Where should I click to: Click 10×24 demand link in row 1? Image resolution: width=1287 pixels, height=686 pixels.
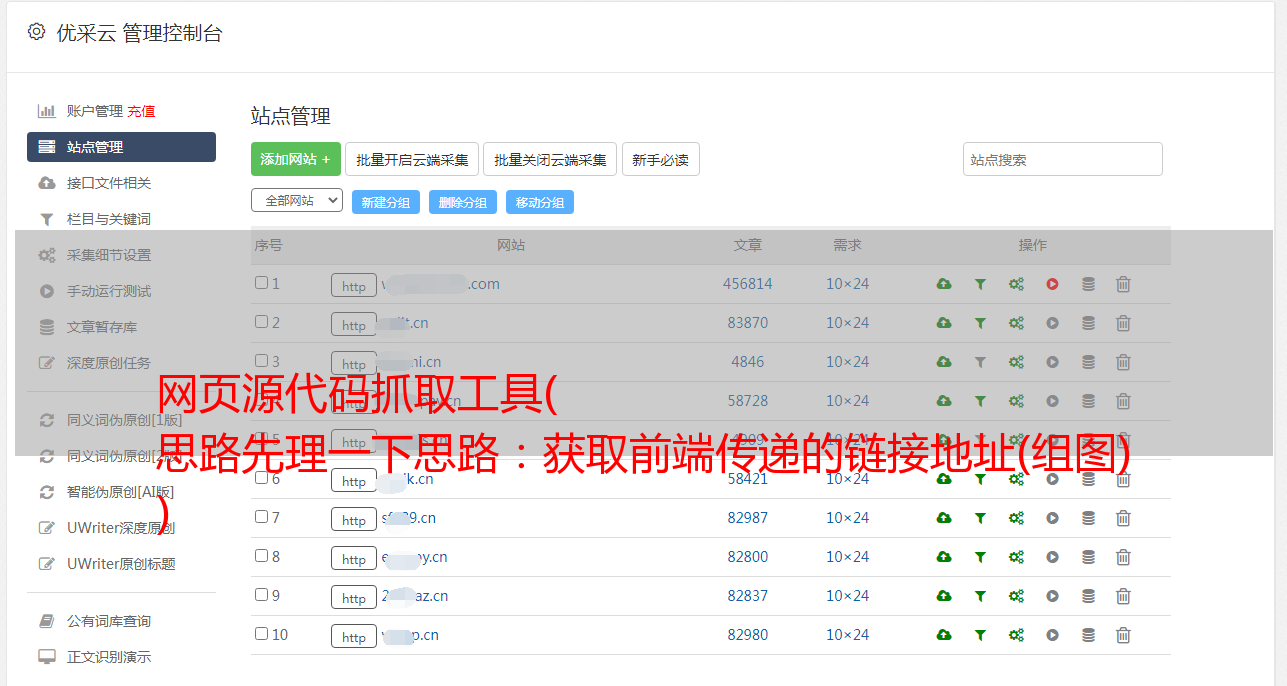tap(847, 284)
